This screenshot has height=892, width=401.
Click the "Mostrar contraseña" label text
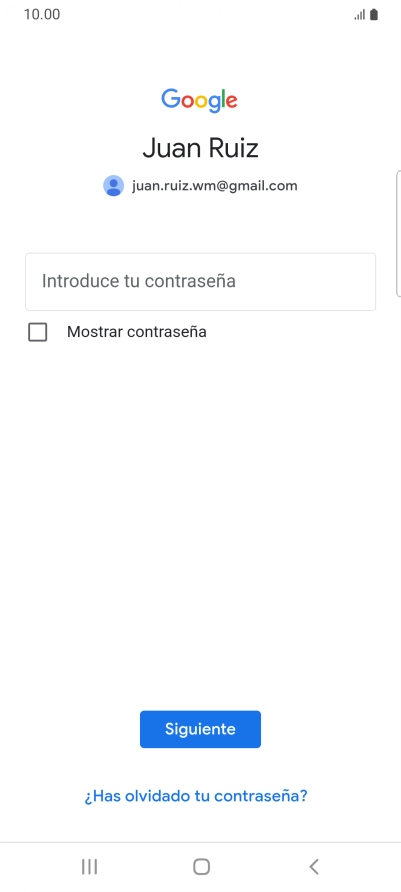click(x=137, y=332)
